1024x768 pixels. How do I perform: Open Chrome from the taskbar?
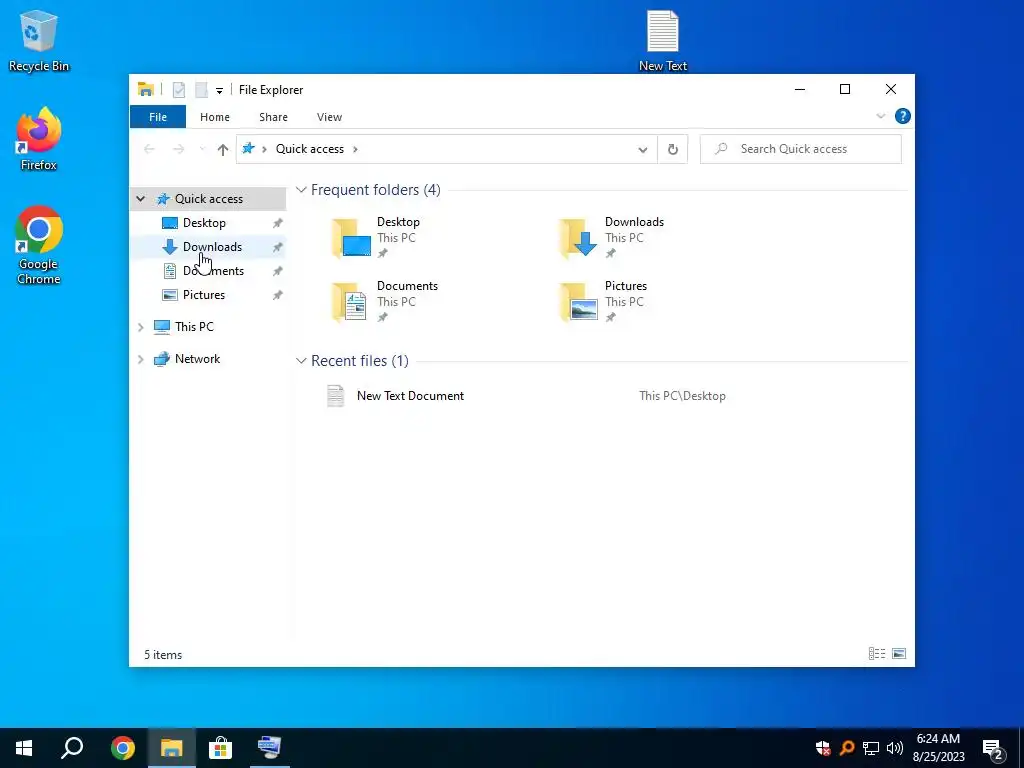tap(122, 748)
